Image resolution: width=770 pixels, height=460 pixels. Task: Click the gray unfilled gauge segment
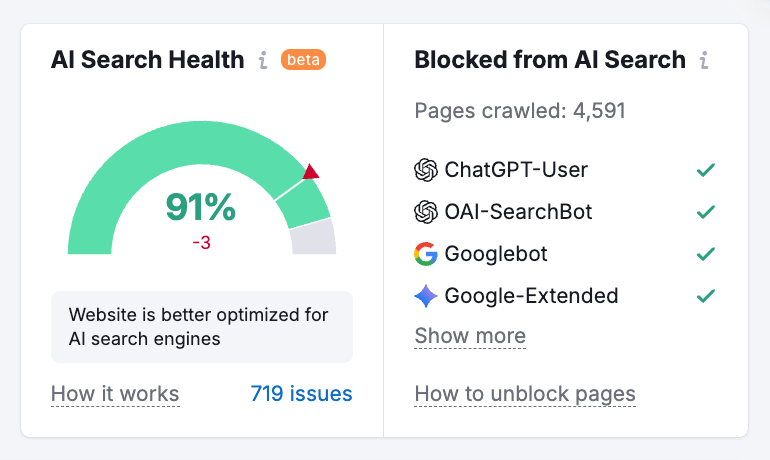pos(314,238)
